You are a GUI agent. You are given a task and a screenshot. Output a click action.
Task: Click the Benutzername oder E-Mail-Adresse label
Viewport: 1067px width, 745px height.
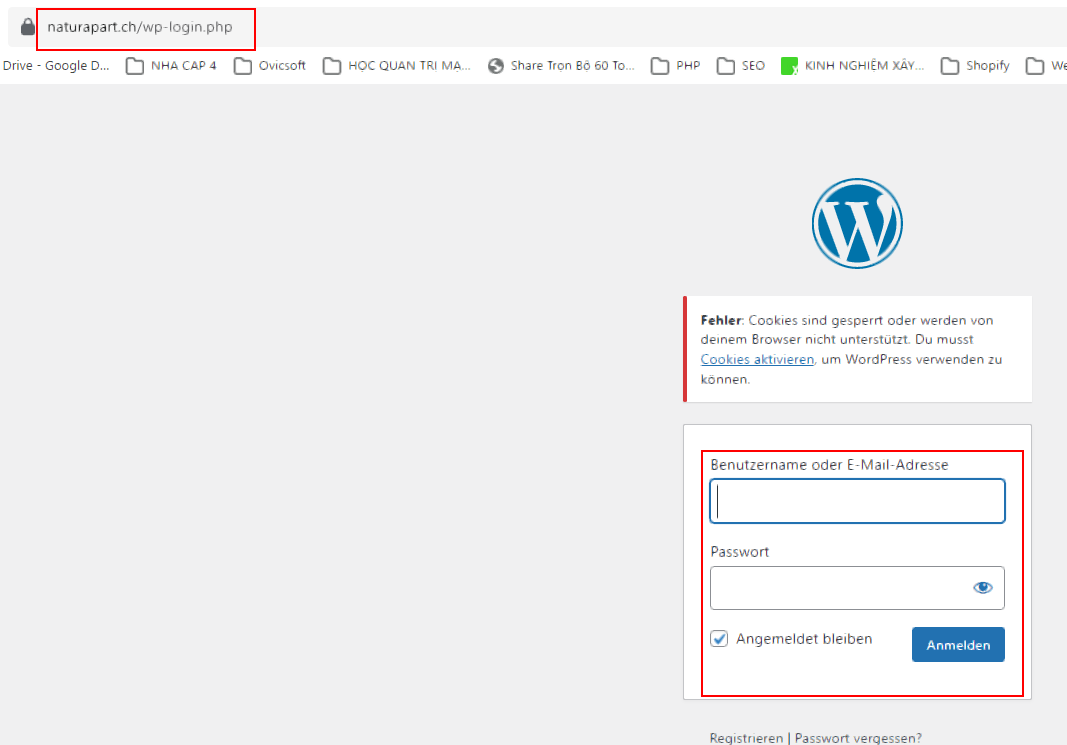829,465
